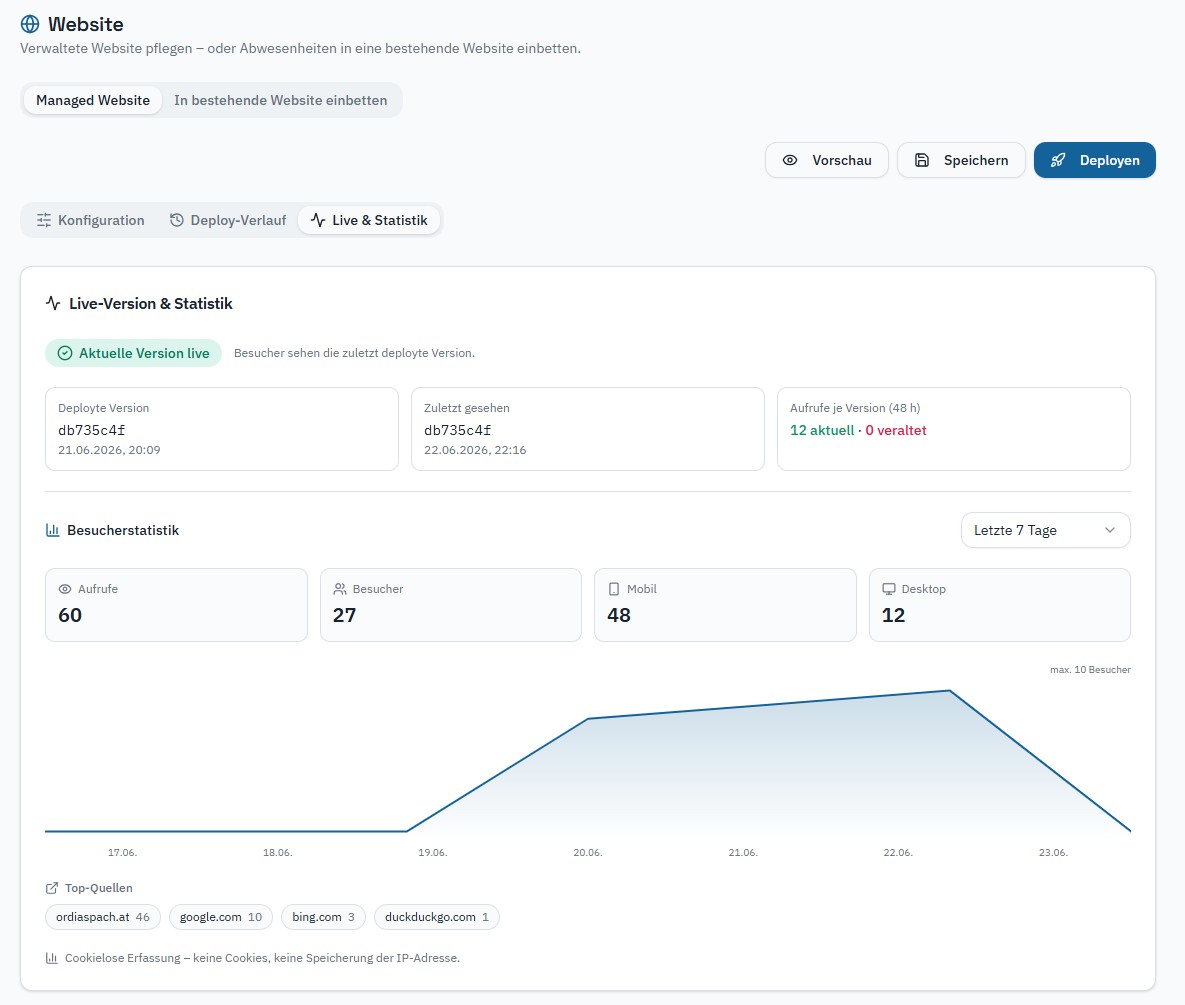1185x1005 pixels.
Task: Click the 19.06. chart axis label
Action: coord(433,852)
